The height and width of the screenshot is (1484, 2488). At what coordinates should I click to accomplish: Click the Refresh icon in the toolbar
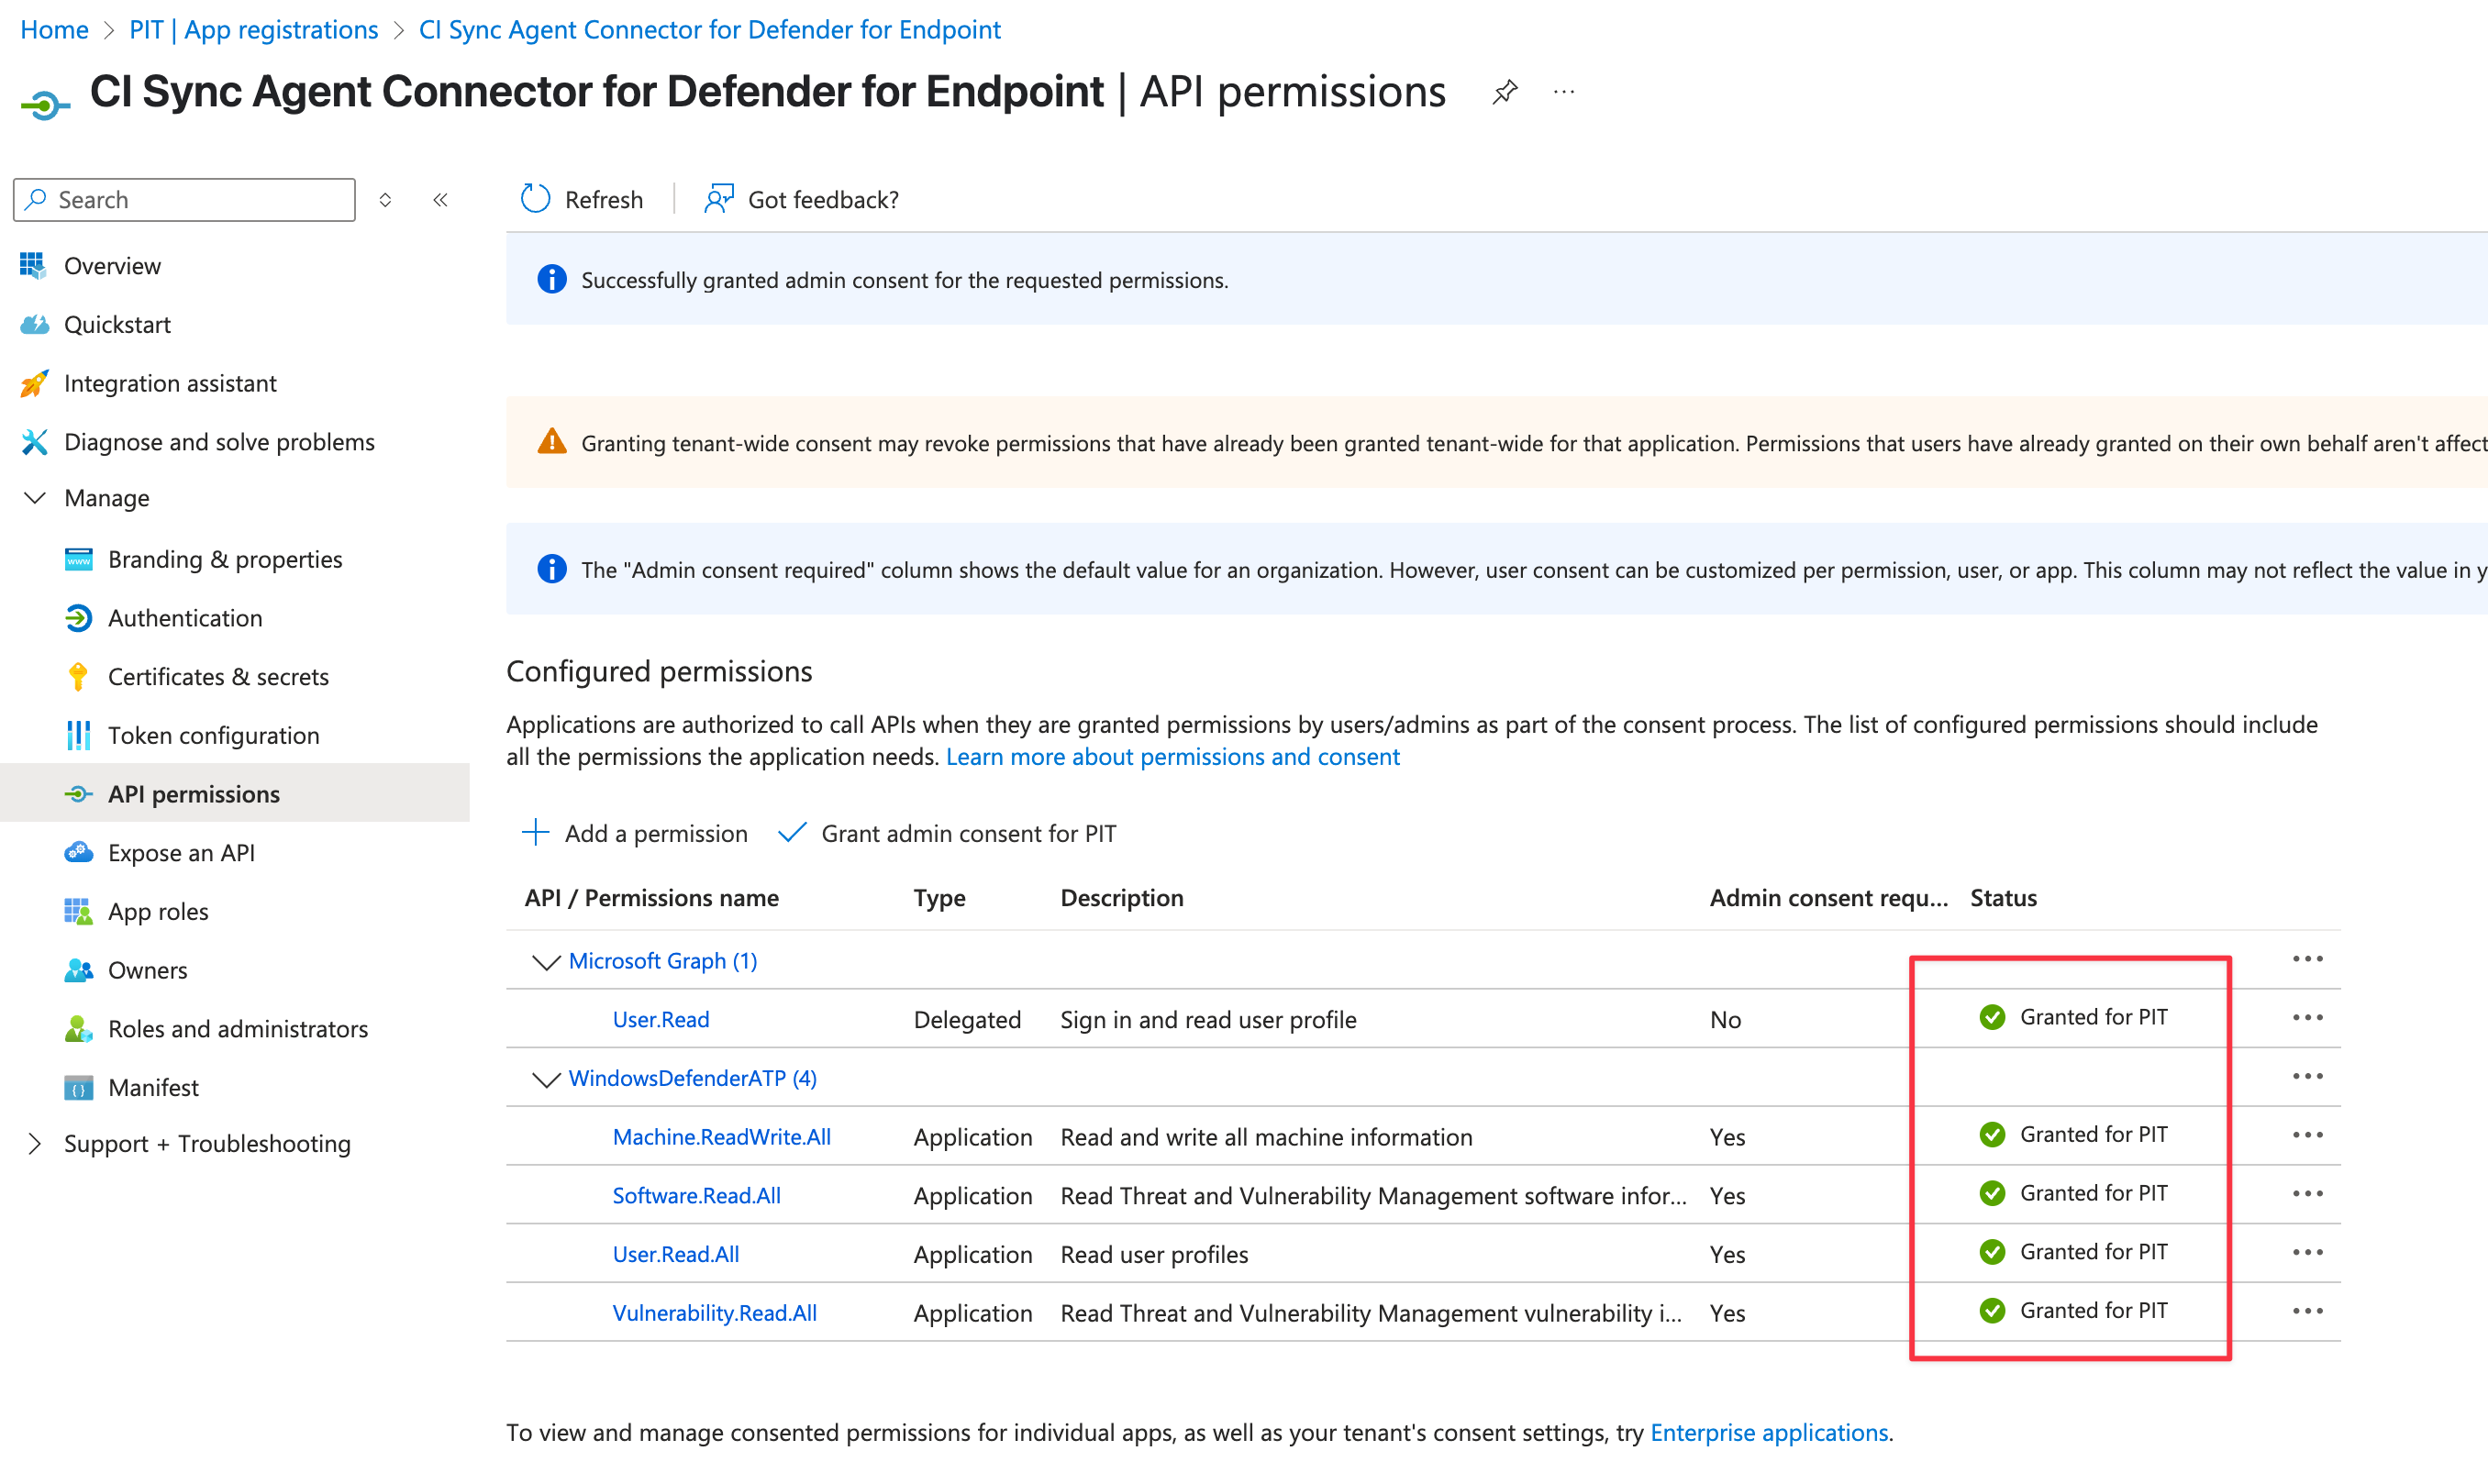point(535,199)
